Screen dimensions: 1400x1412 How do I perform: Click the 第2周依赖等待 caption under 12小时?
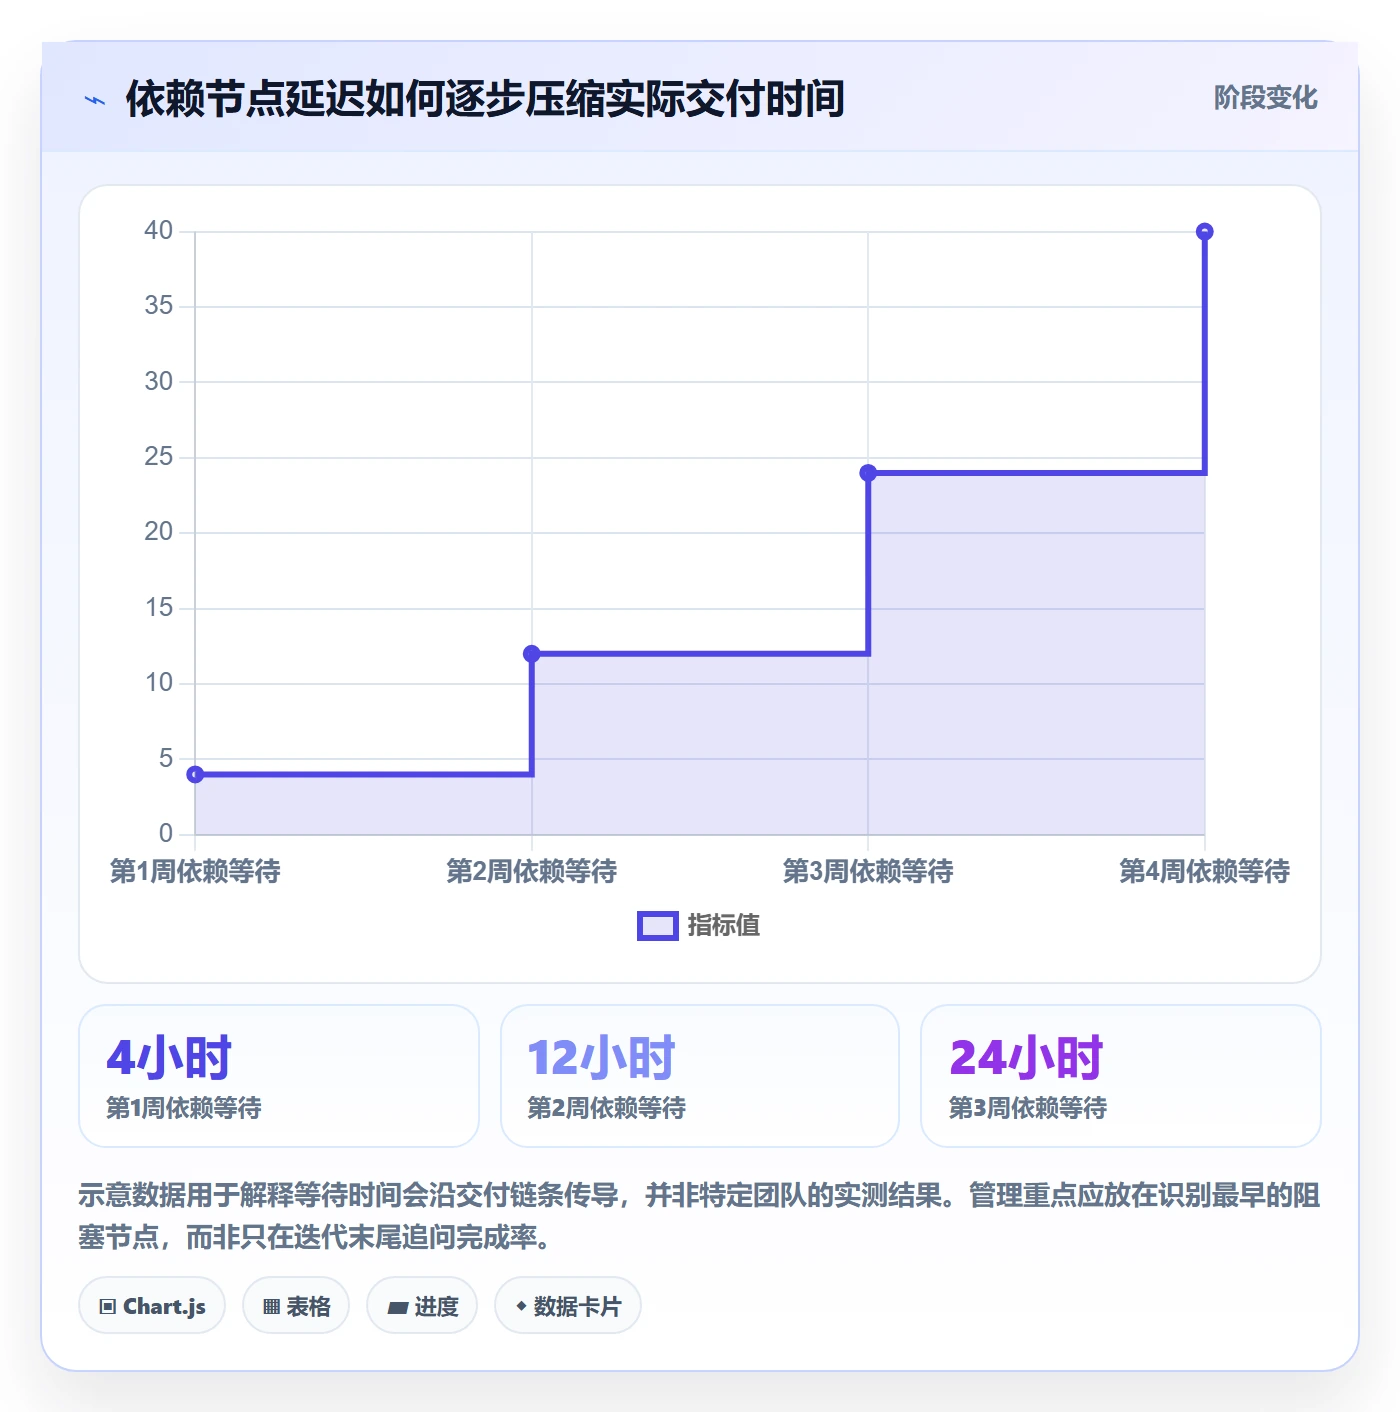(x=606, y=1108)
